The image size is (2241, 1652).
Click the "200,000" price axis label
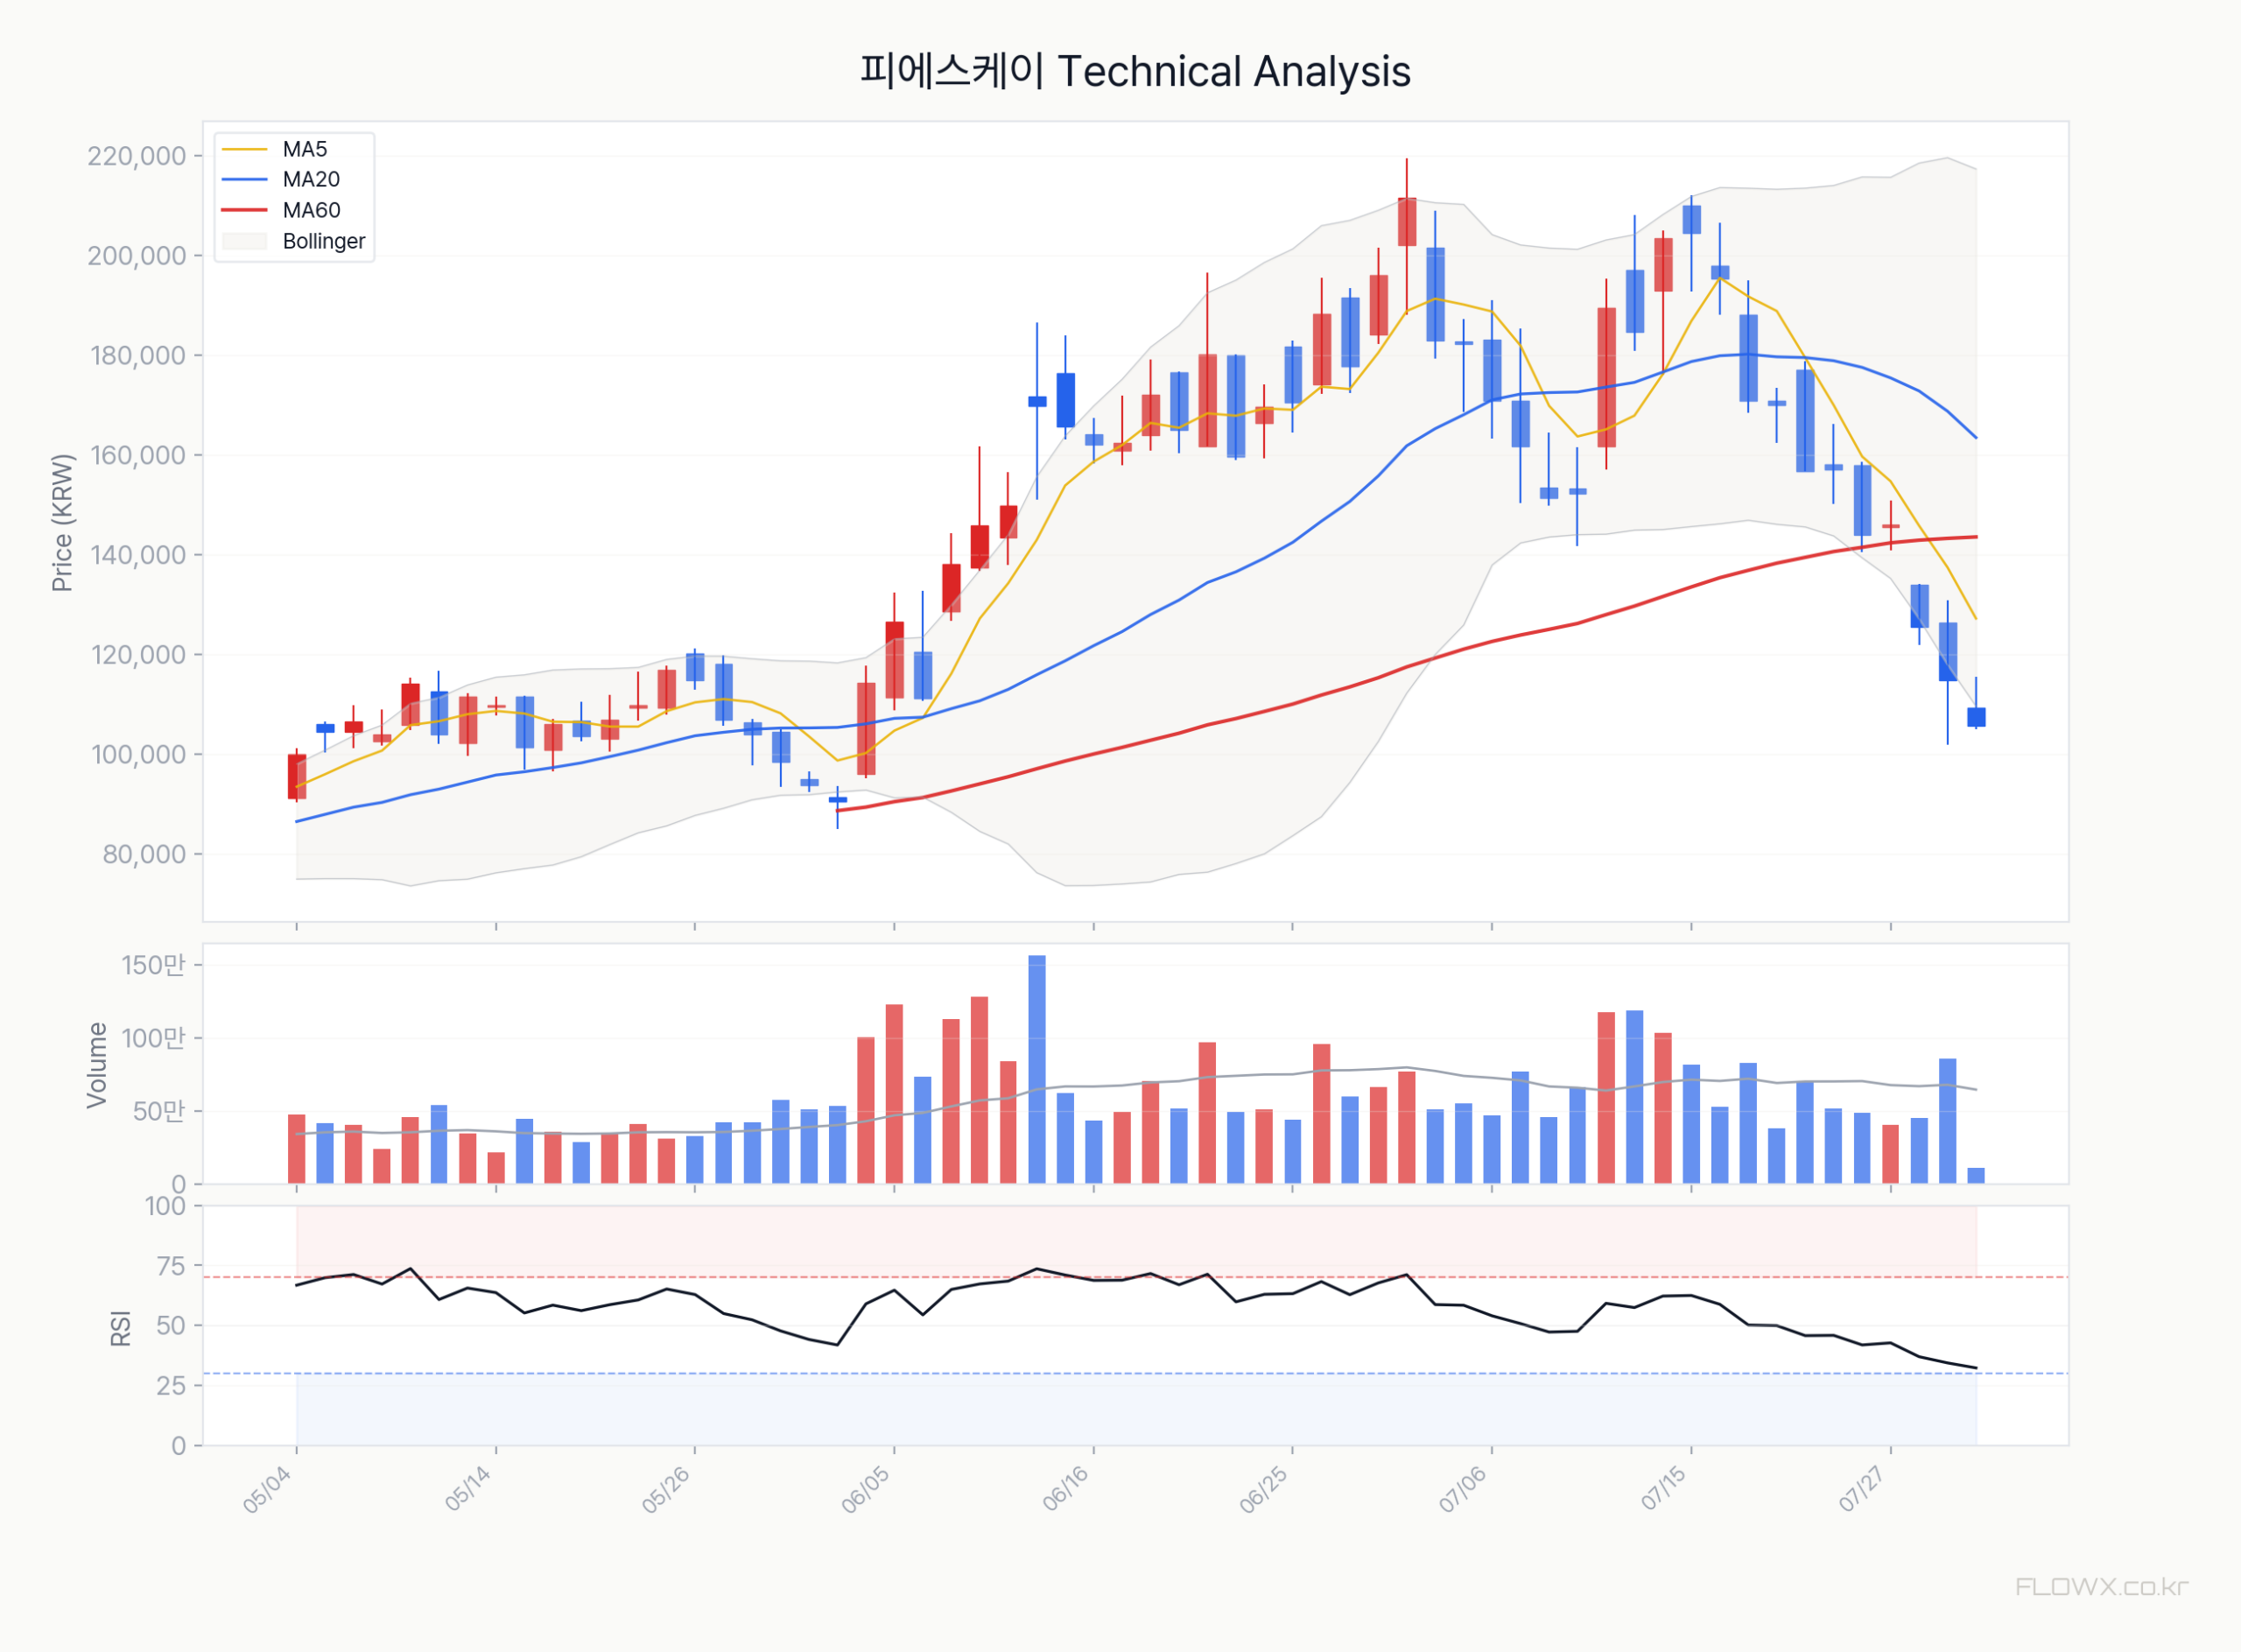point(137,256)
